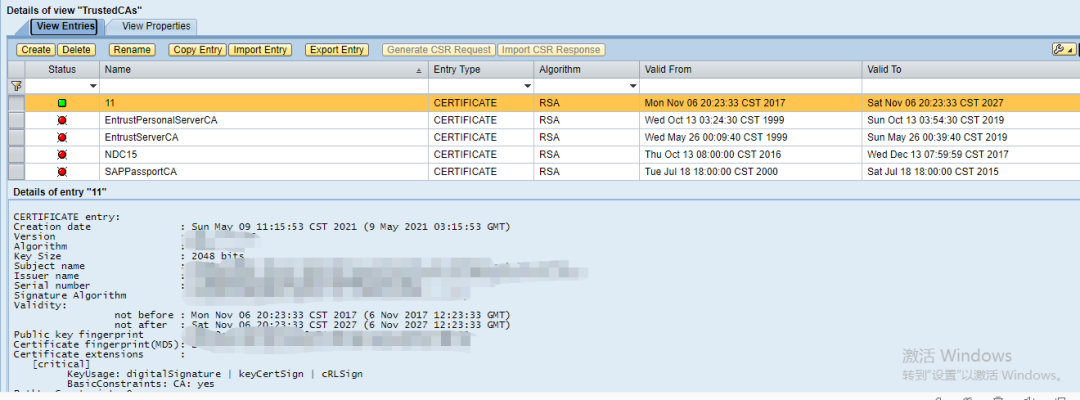The width and height of the screenshot is (1080, 400).
Task: Open the Entry Type filter dropdown
Action: (x=528, y=86)
